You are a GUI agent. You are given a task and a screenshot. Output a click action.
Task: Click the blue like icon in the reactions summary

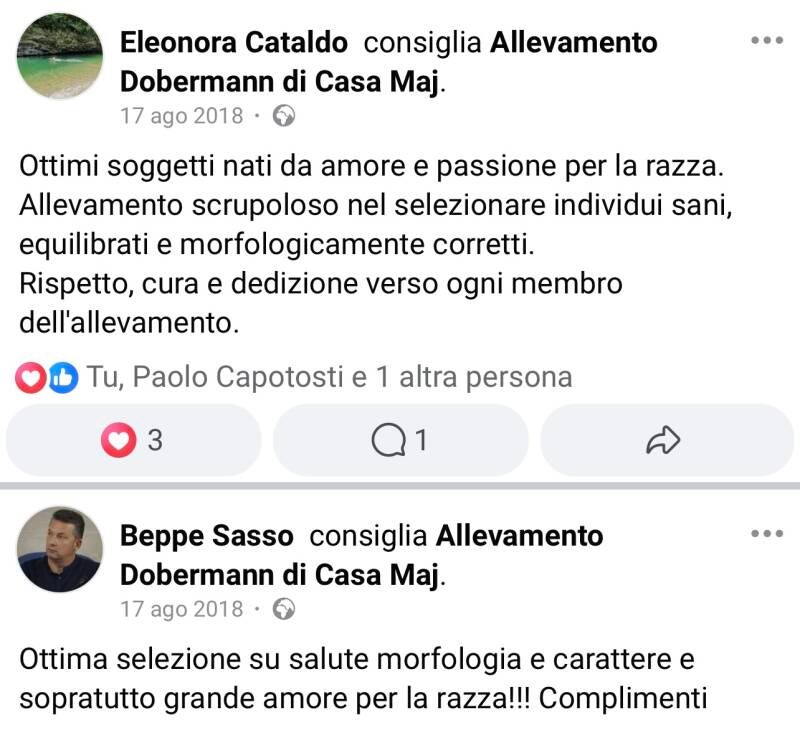63,377
